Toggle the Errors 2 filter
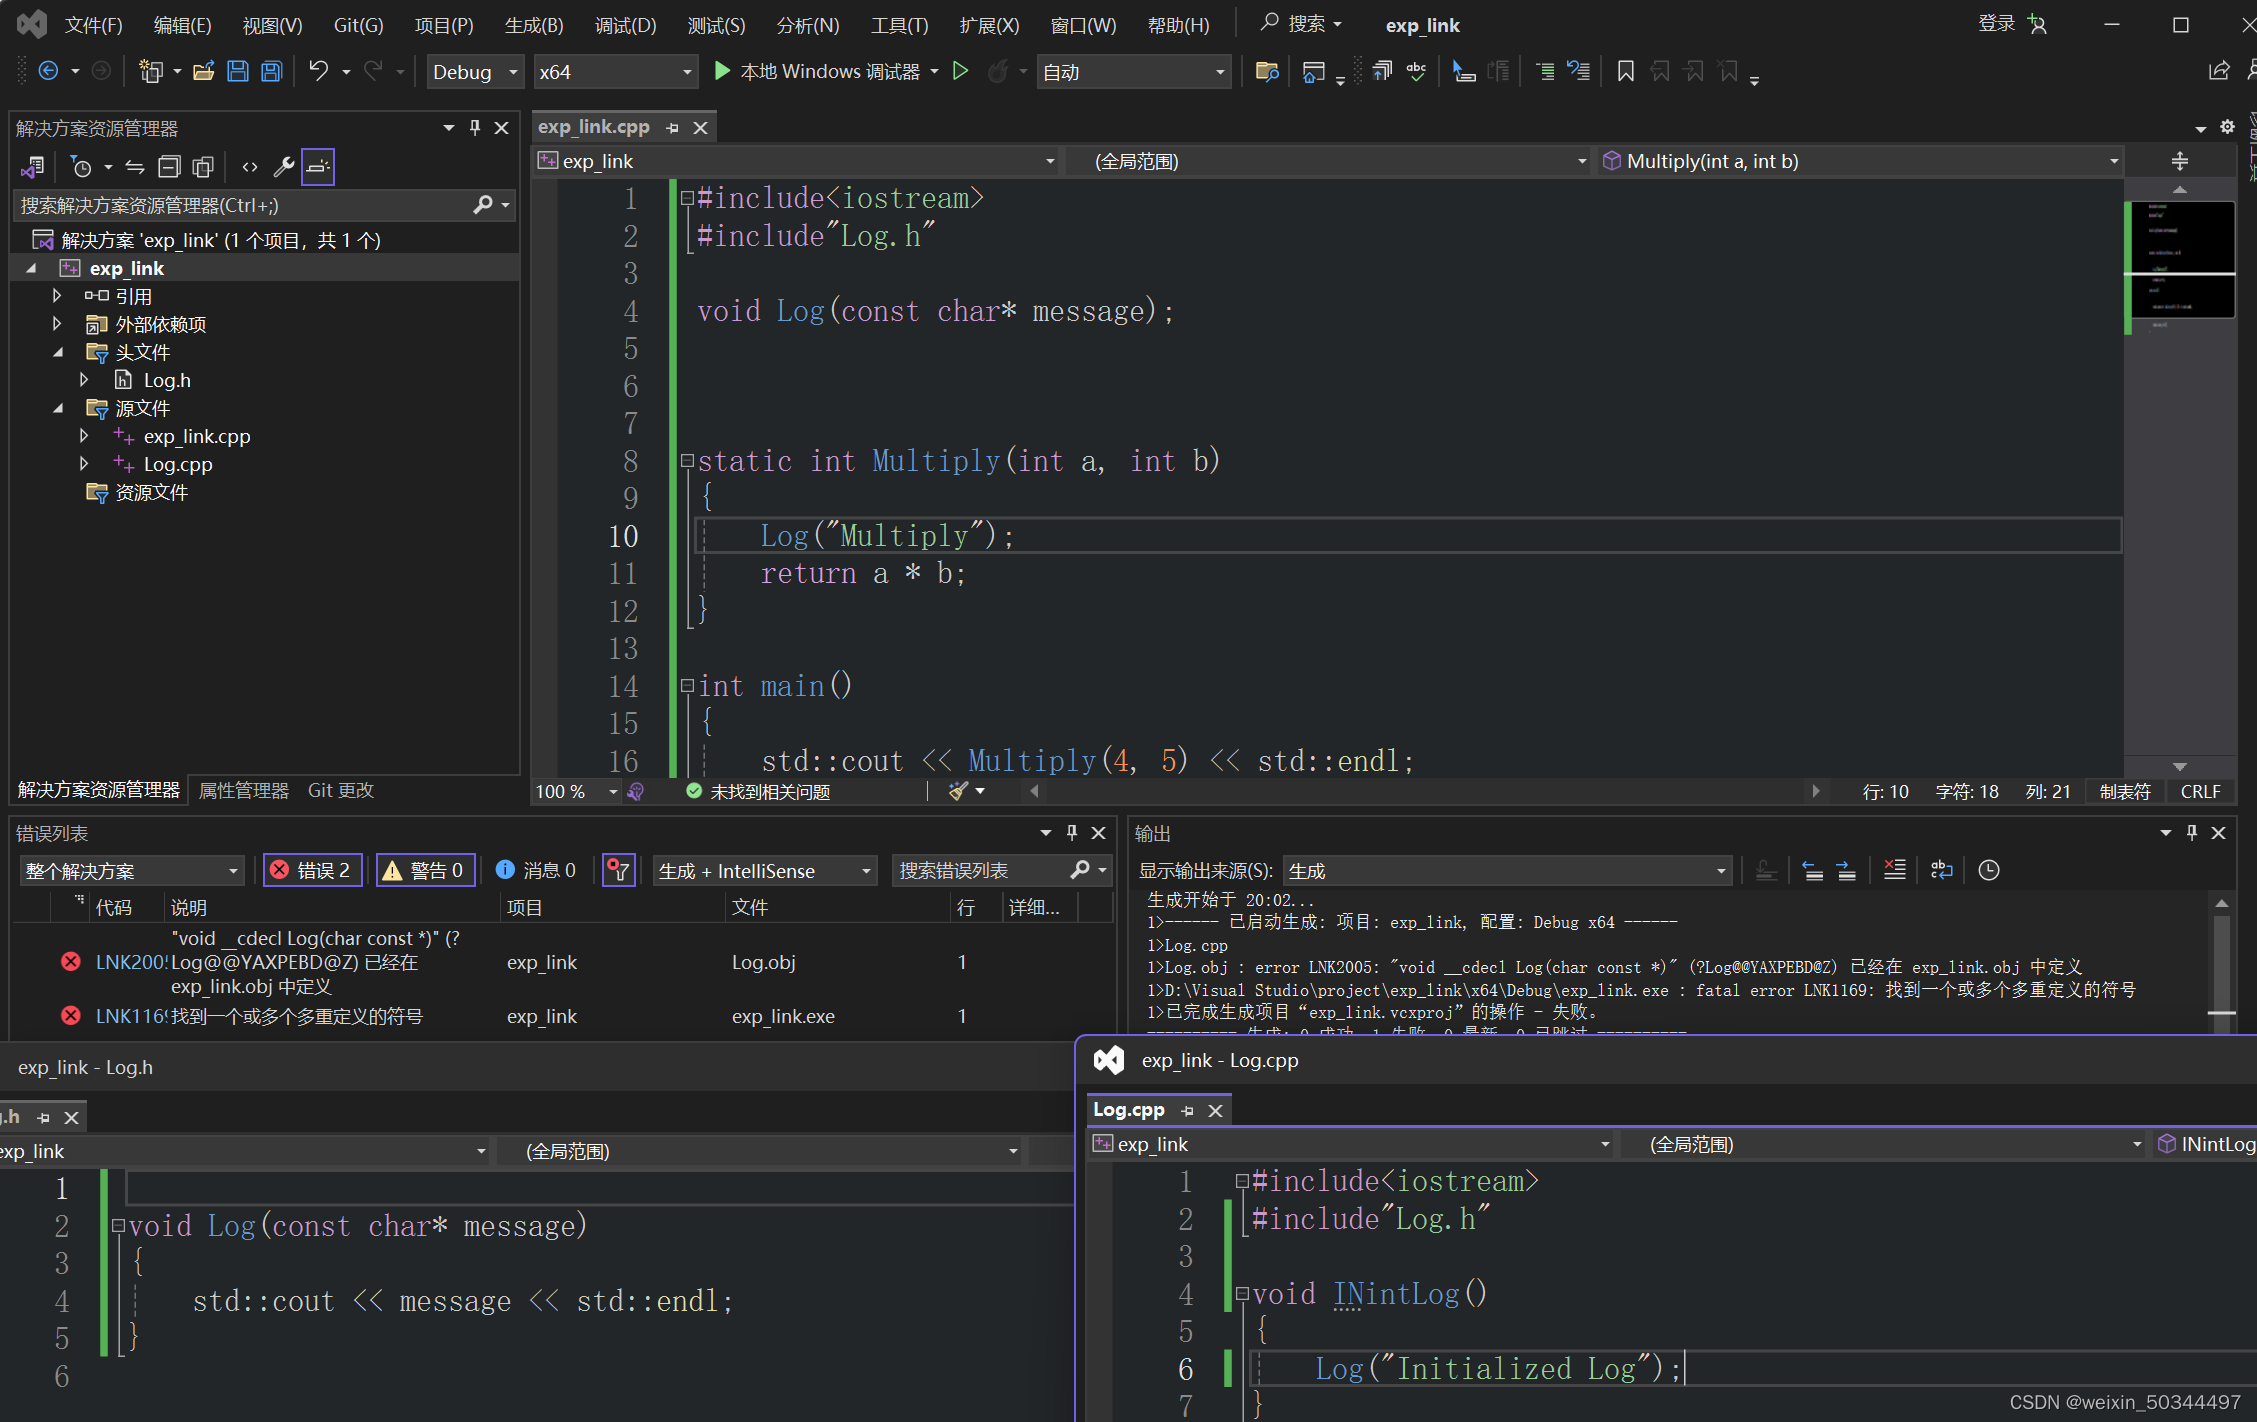 [311, 870]
